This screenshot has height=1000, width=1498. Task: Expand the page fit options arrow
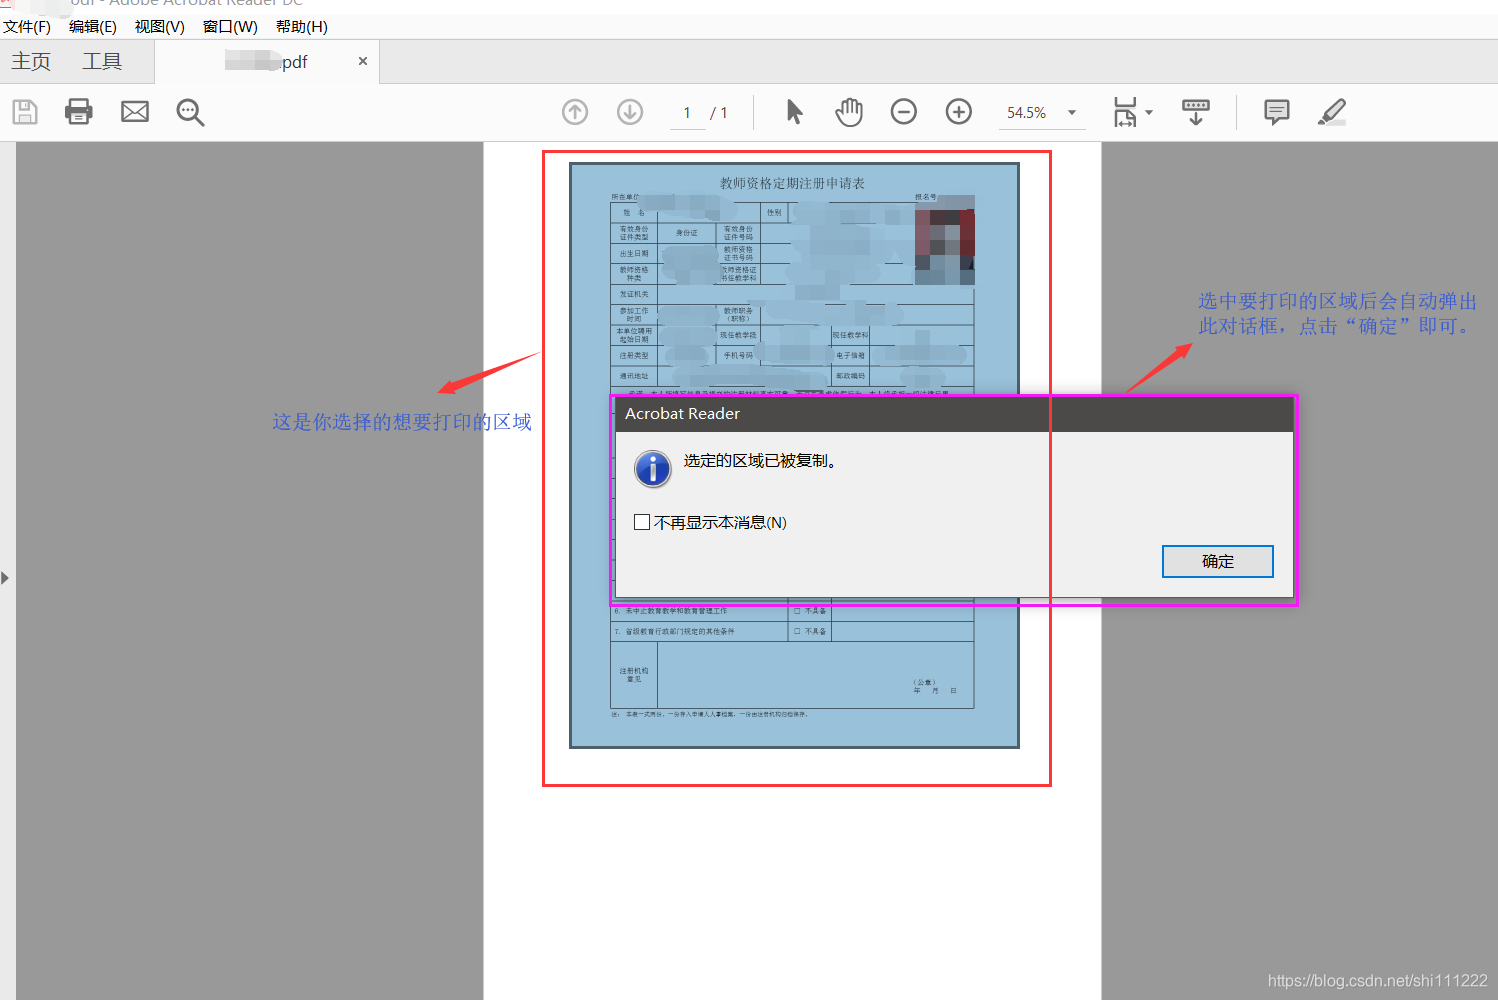click(x=1149, y=112)
